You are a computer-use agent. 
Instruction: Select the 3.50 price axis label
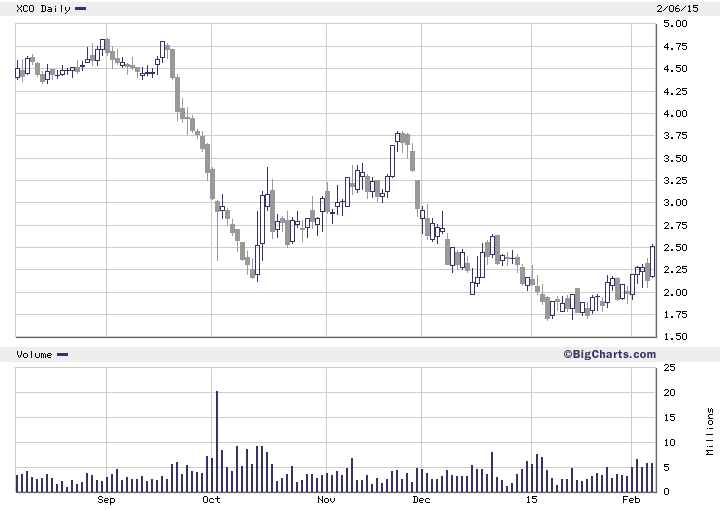click(675, 158)
